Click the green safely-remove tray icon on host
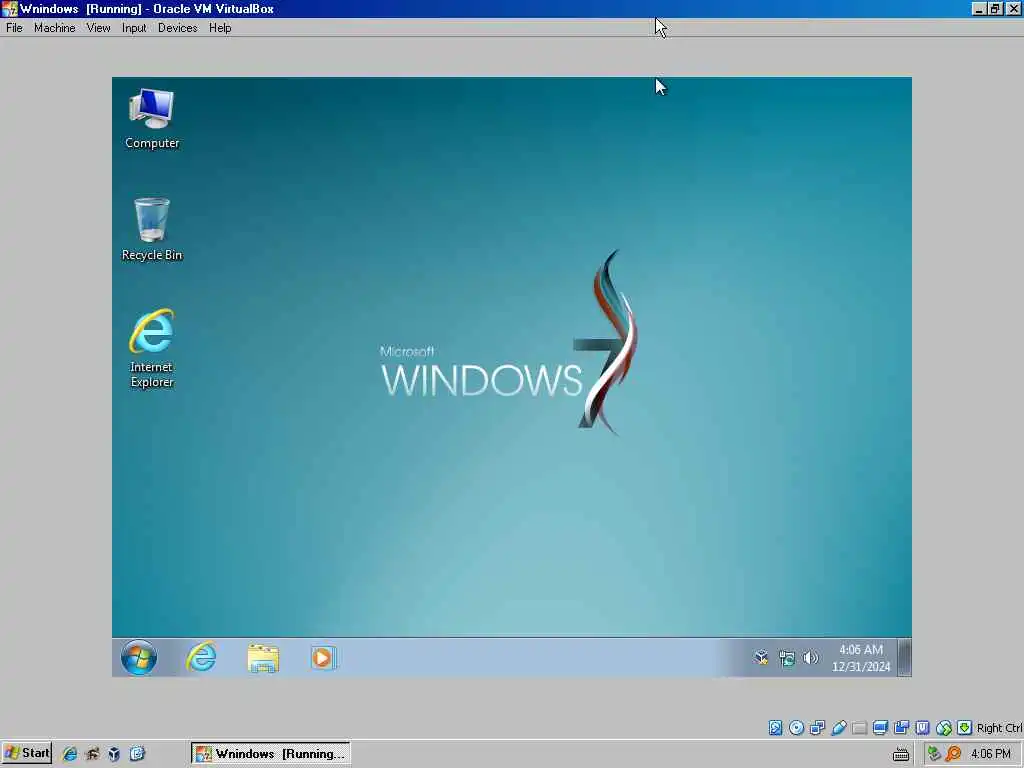Screen dimensions: 1024x768 934,754
